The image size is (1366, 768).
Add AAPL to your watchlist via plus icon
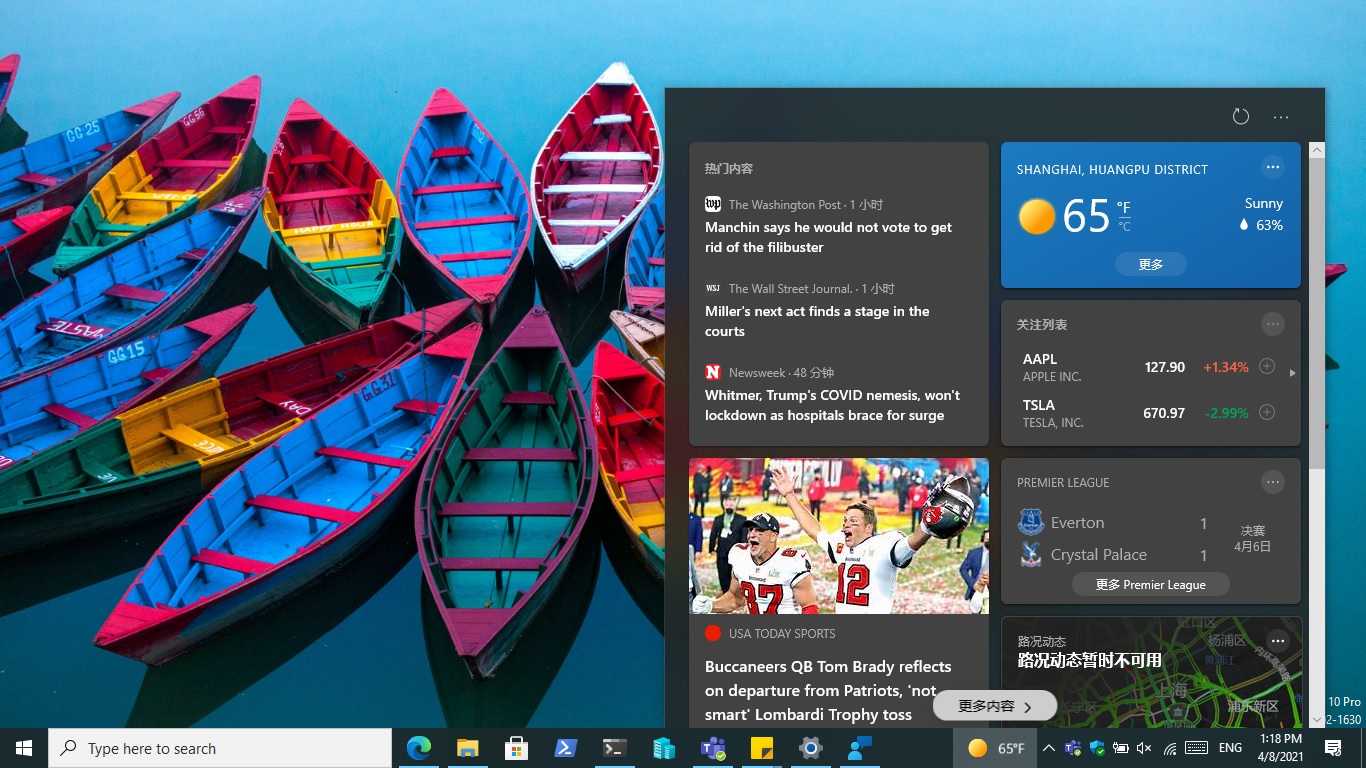[1266, 366]
